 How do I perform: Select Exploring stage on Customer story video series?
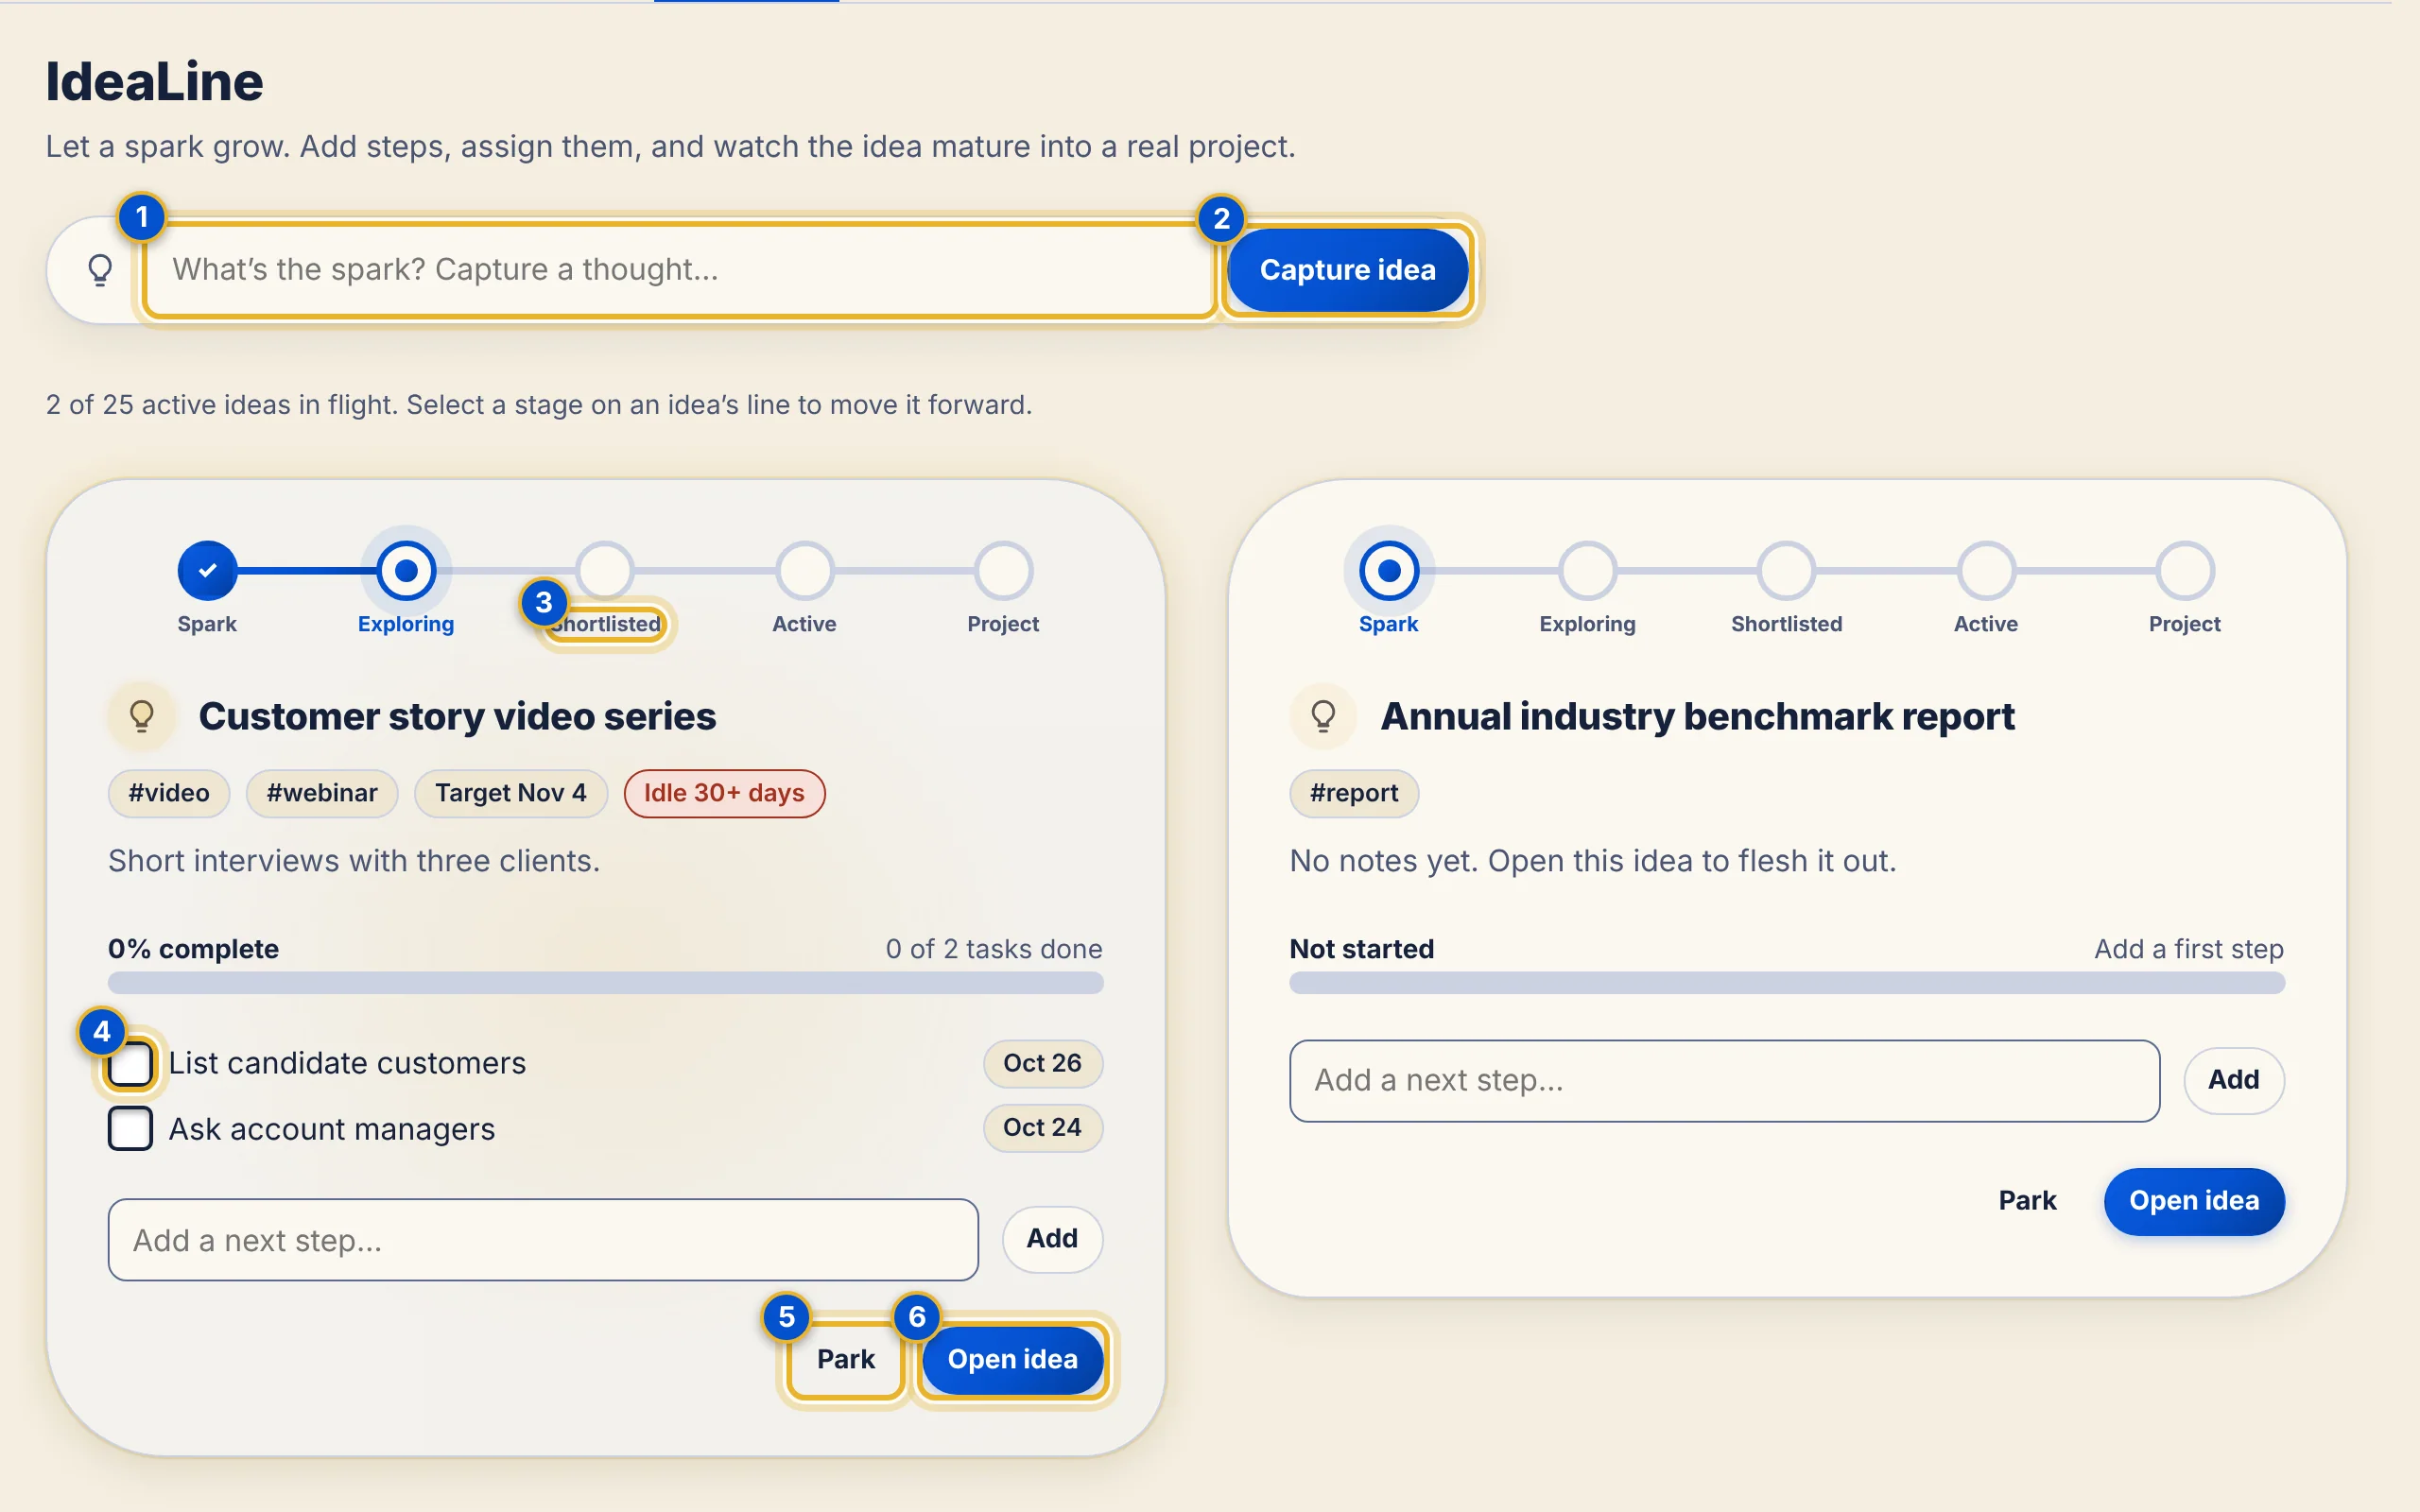pos(406,571)
